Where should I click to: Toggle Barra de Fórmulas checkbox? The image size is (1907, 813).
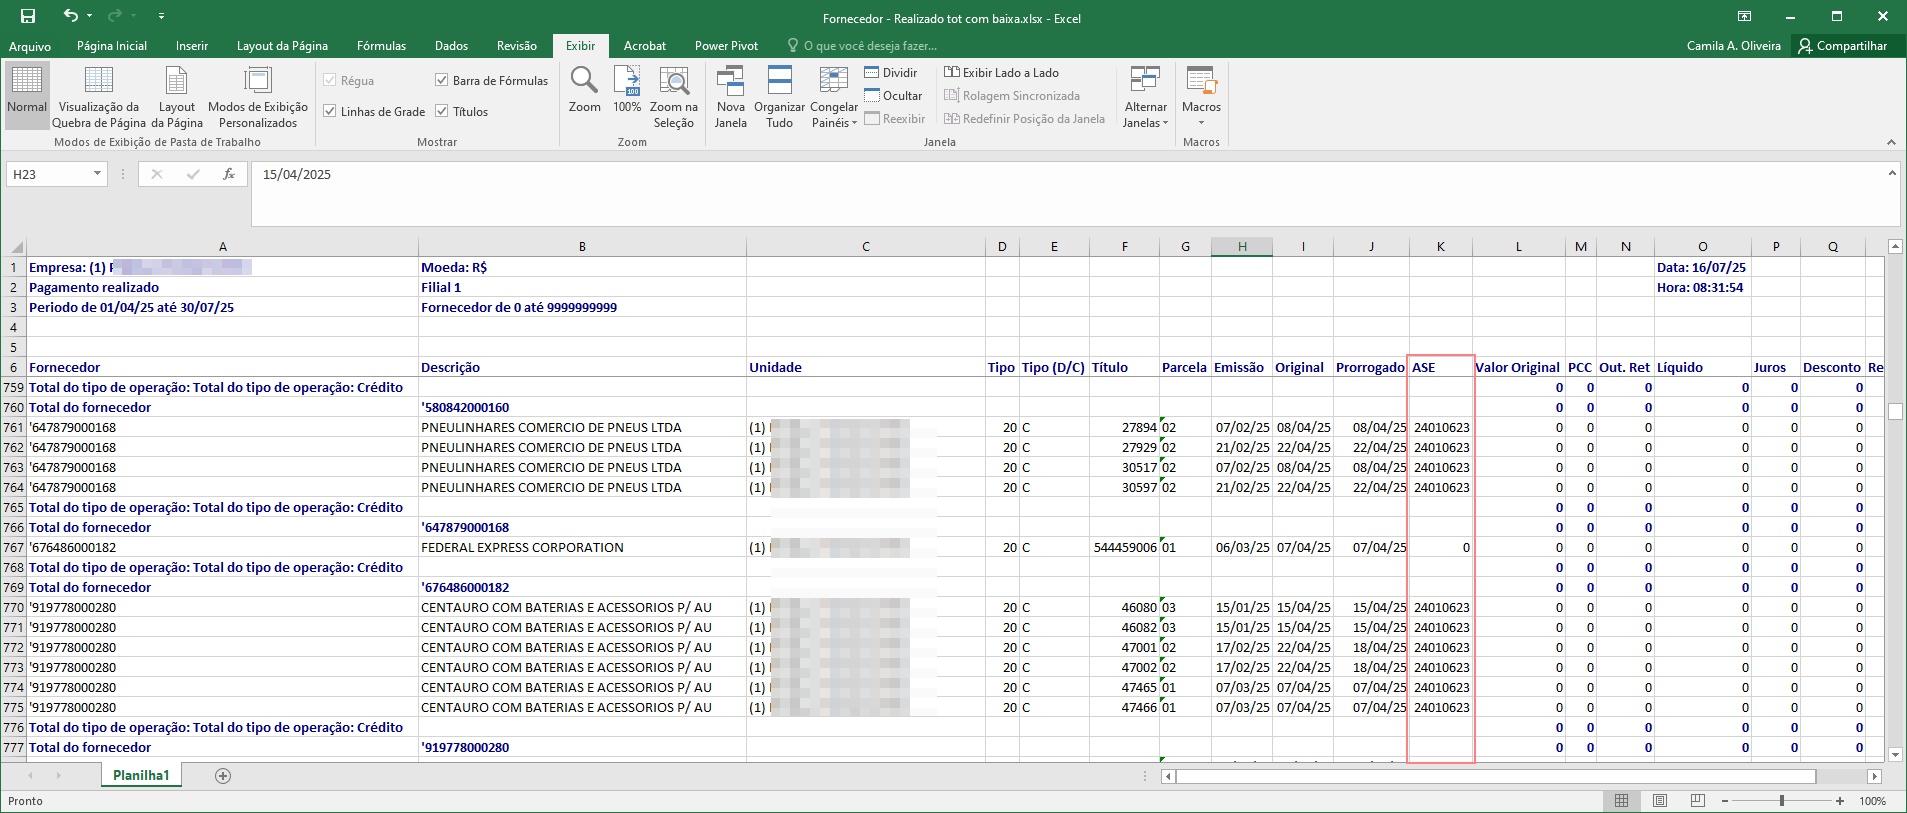(441, 80)
